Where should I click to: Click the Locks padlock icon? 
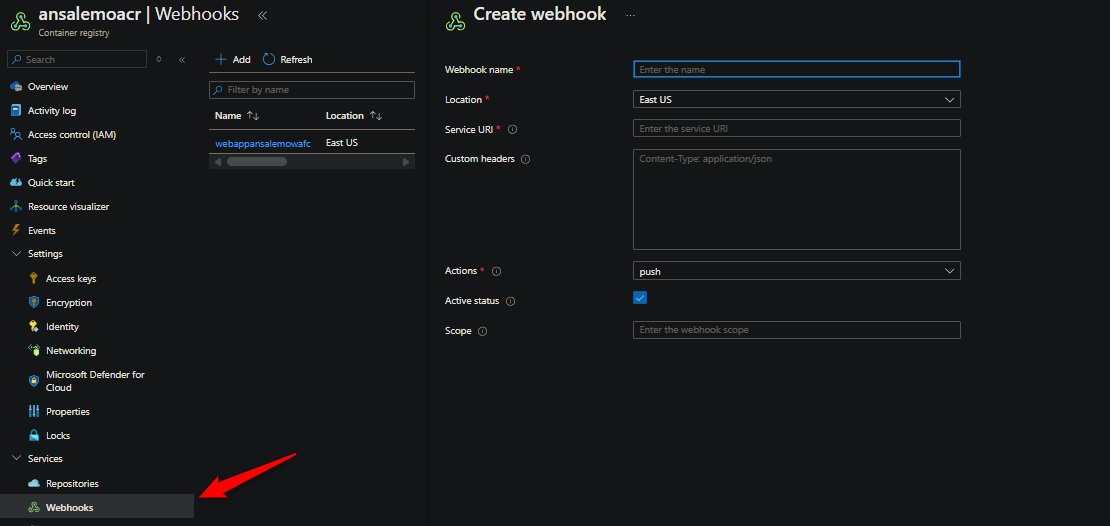click(33, 435)
